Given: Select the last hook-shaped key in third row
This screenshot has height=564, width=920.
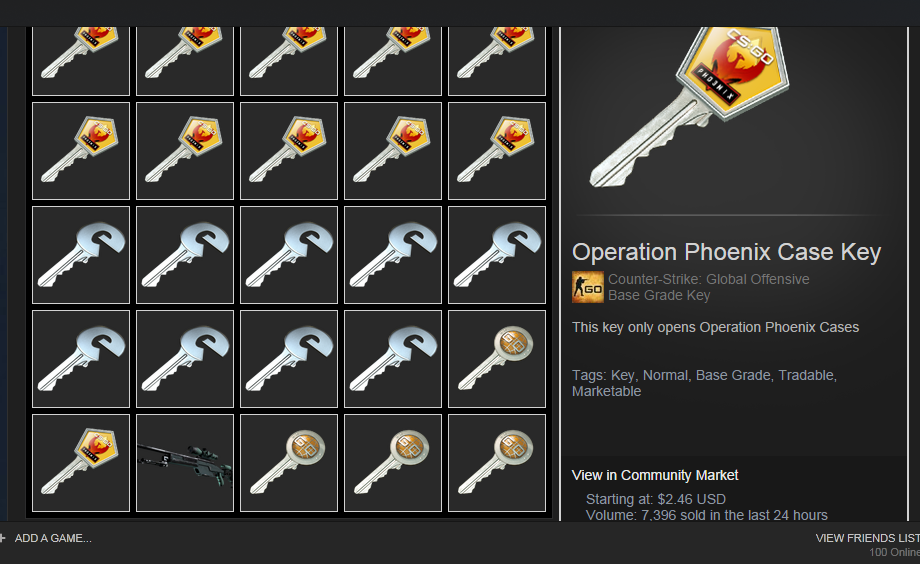Looking at the screenshot, I should [x=497, y=255].
